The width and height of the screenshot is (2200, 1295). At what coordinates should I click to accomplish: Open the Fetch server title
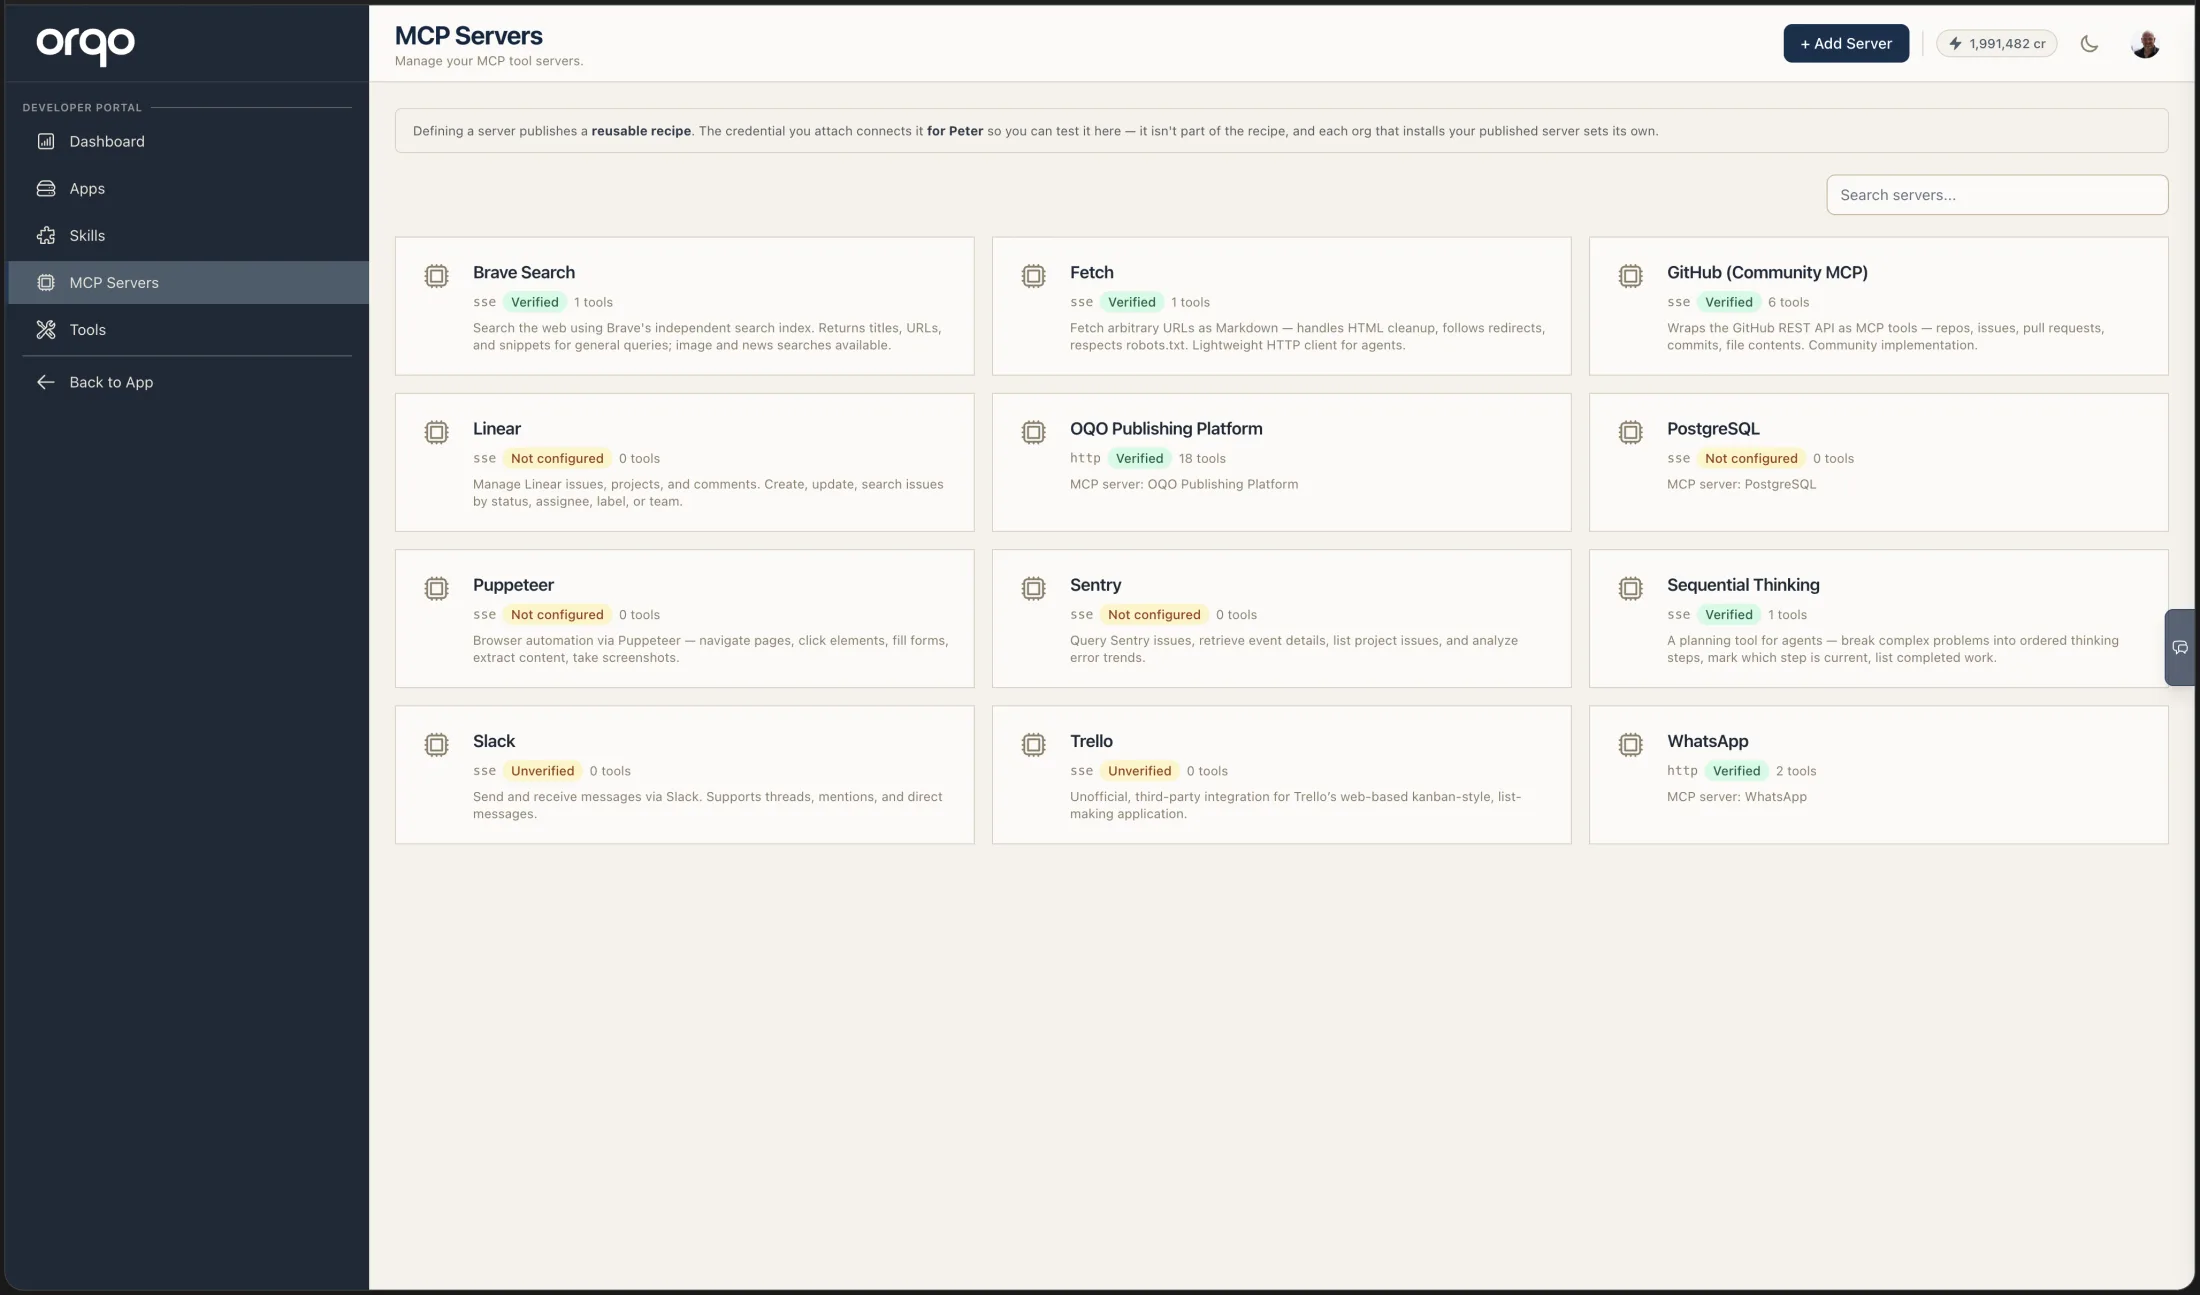coord(1091,272)
